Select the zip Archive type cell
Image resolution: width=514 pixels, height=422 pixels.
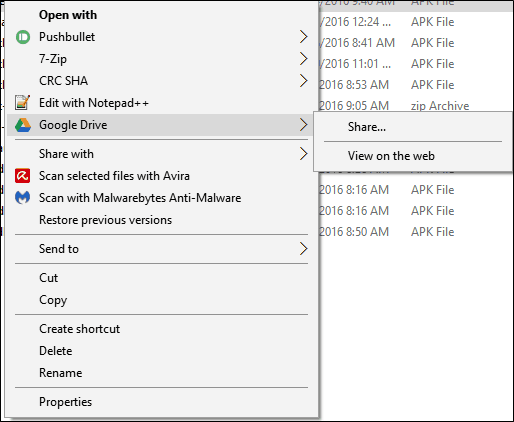440,106
